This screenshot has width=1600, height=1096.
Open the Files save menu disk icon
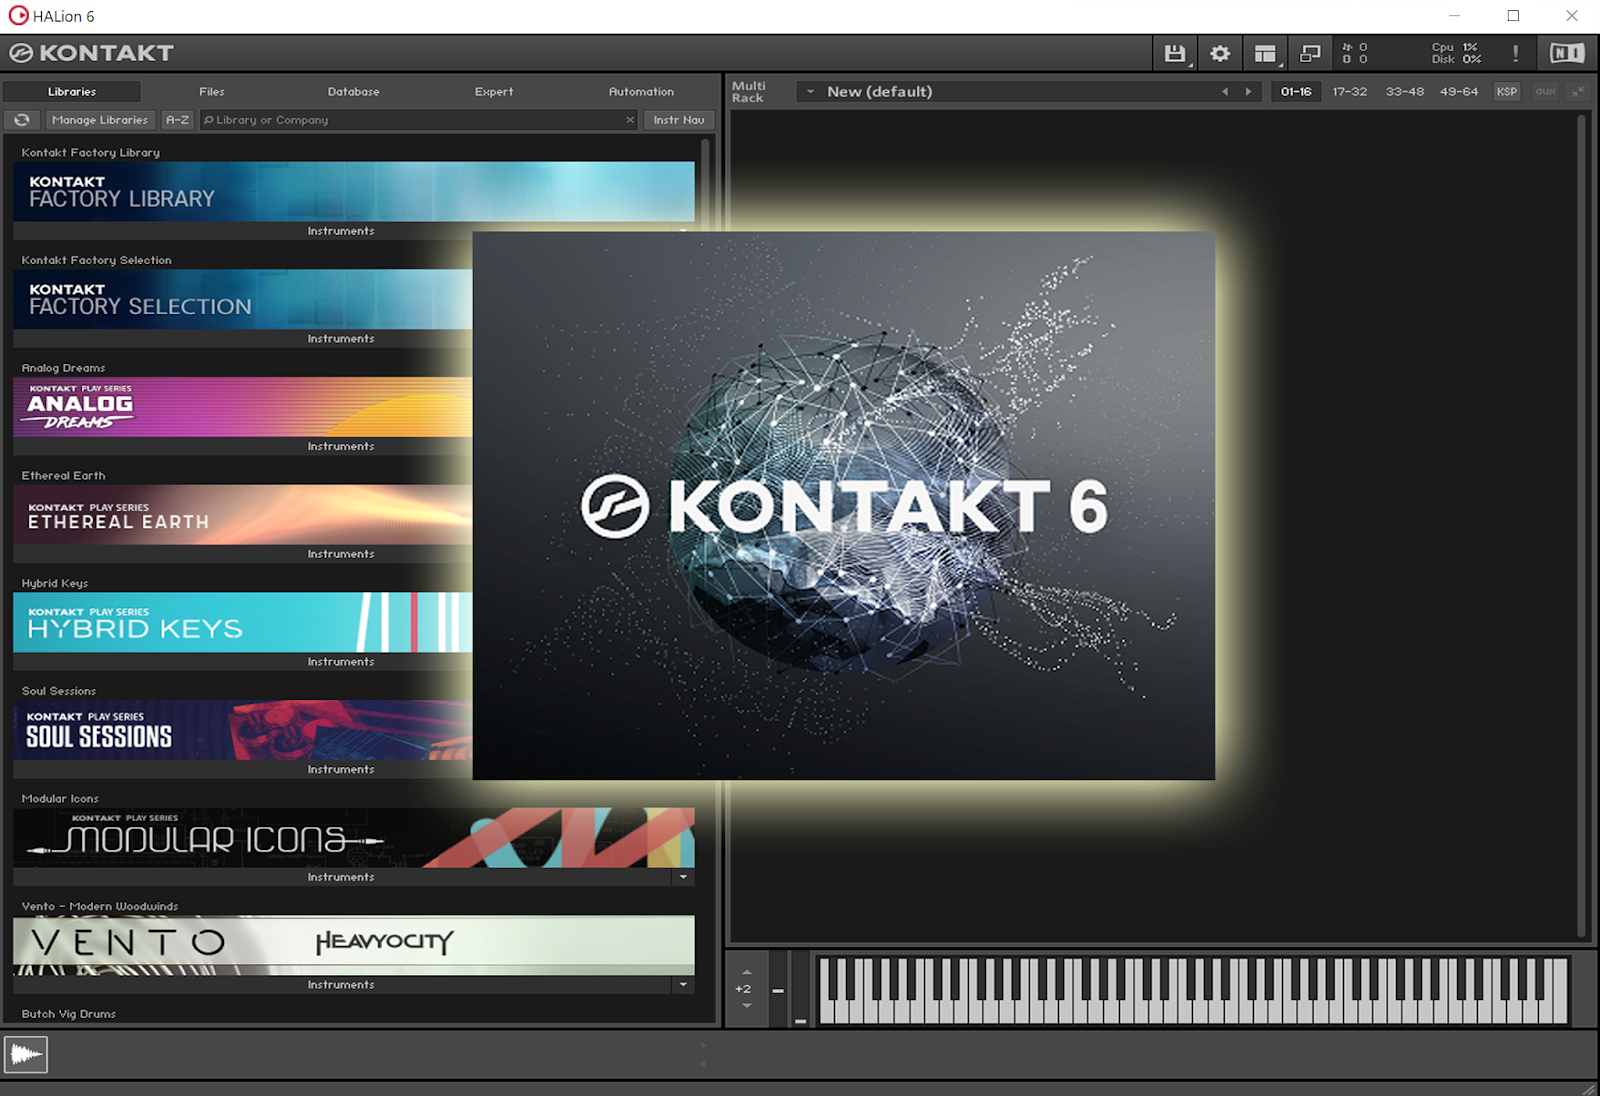(x=1175, y=54)
